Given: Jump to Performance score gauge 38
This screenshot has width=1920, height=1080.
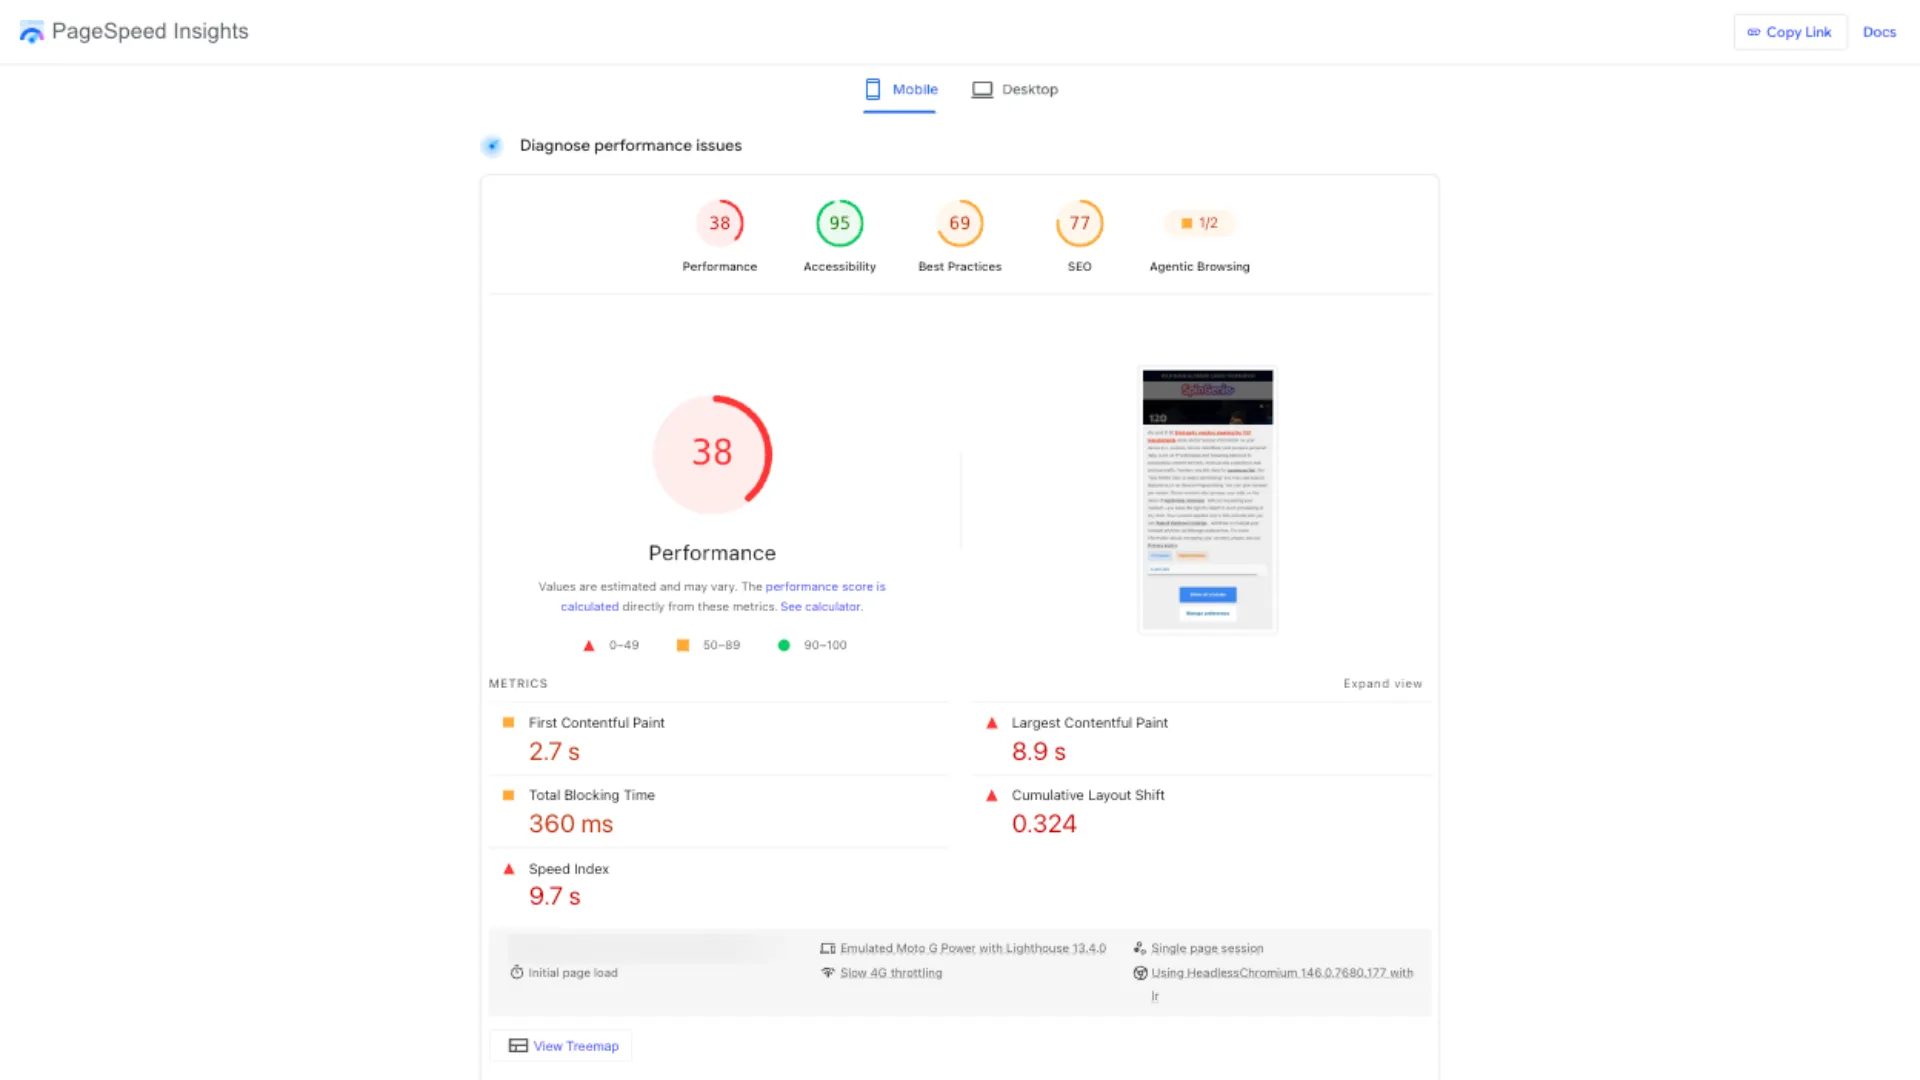Looking at the screenshot, I should coord(720,223).
